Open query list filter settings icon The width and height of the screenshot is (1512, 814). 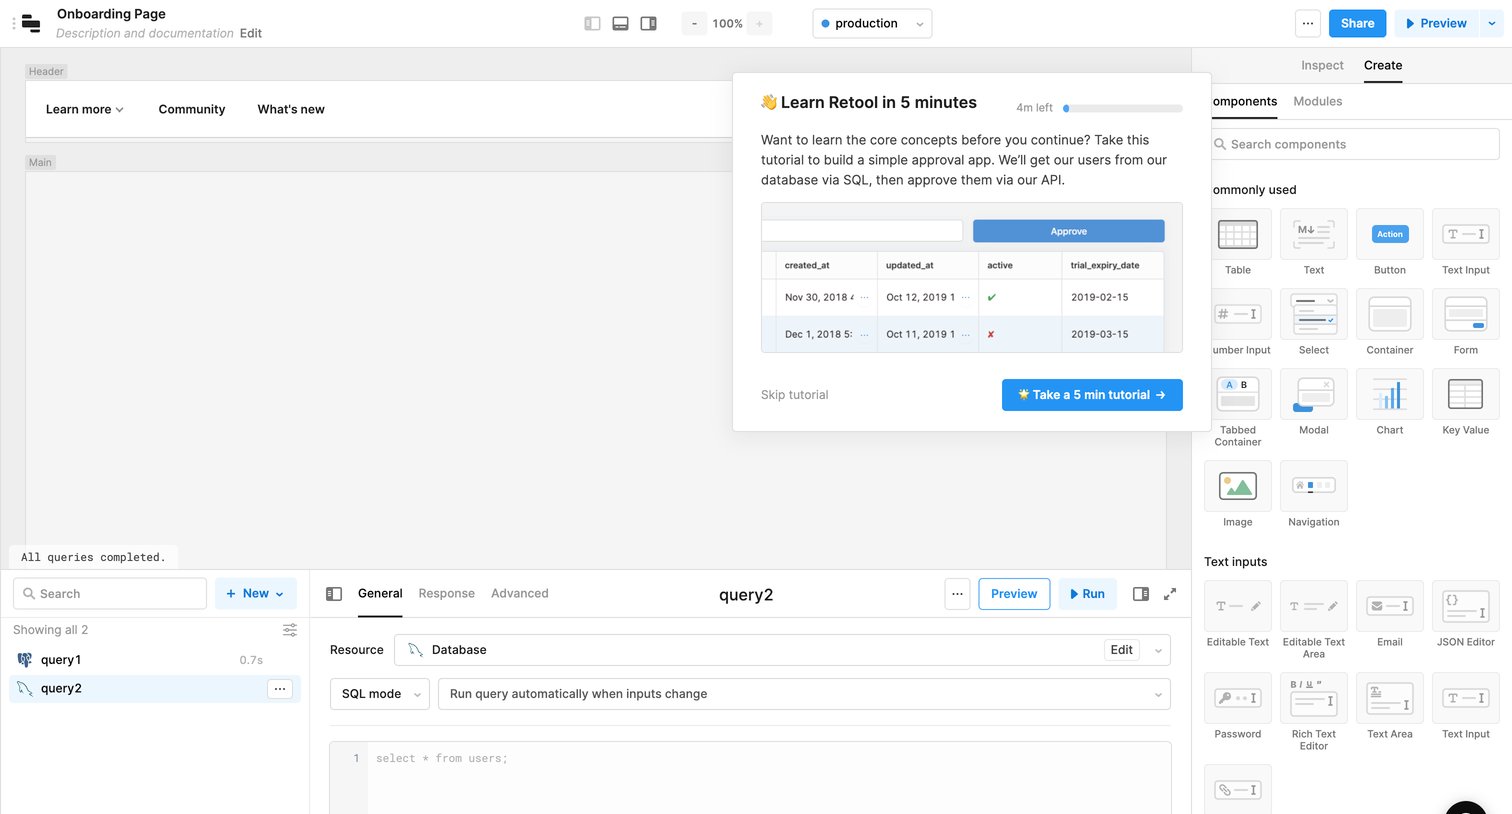pos(290,630)
